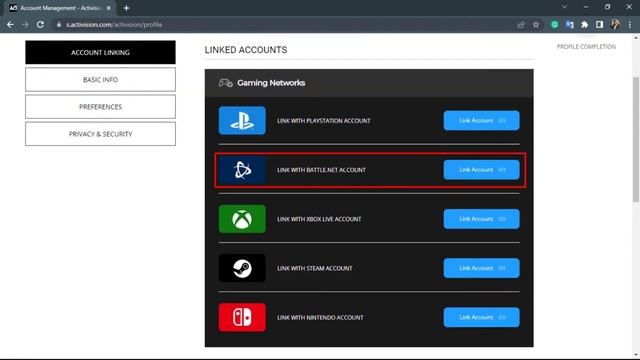Click the Battle.net logo icon
Image resolution: width=640 pixels, height=360 pixels.
point(242,170)
